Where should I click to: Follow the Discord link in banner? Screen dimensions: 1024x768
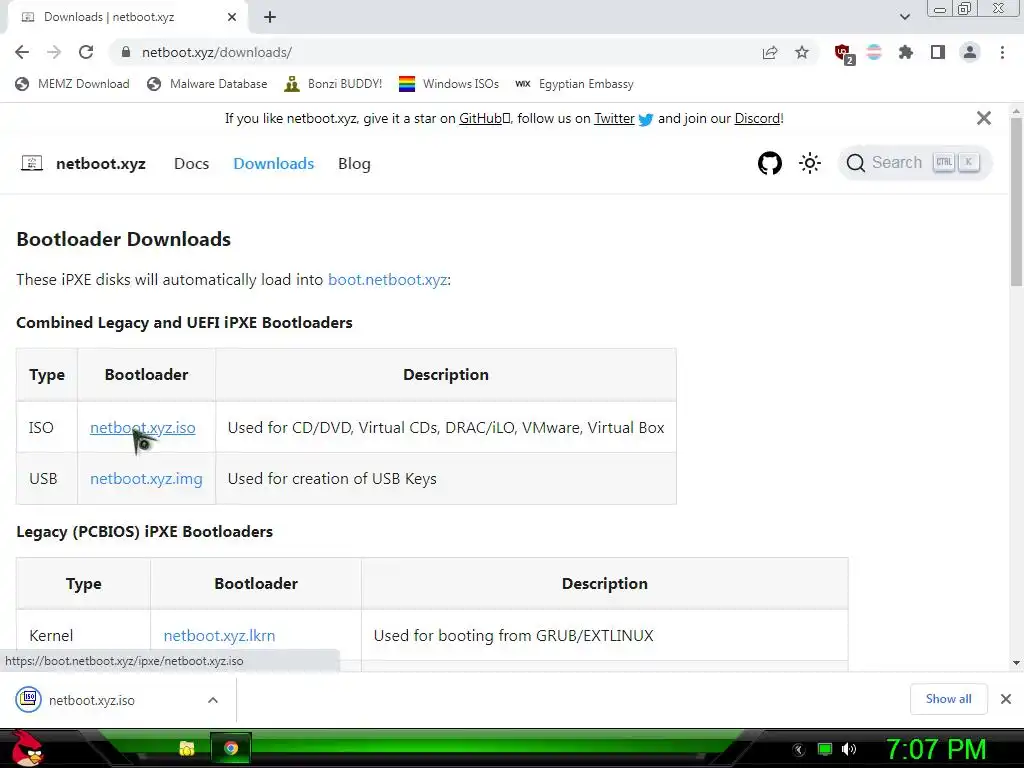pos(757,118)
